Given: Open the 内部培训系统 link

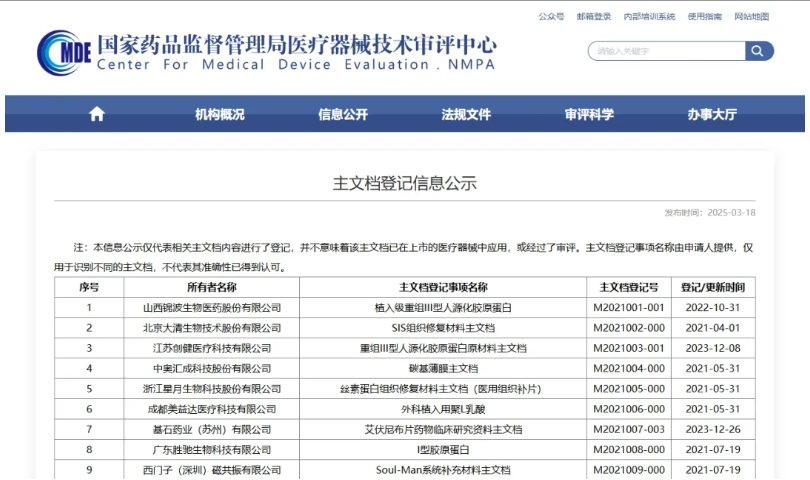Looking at the screenshot, I should tap(649, 16).
